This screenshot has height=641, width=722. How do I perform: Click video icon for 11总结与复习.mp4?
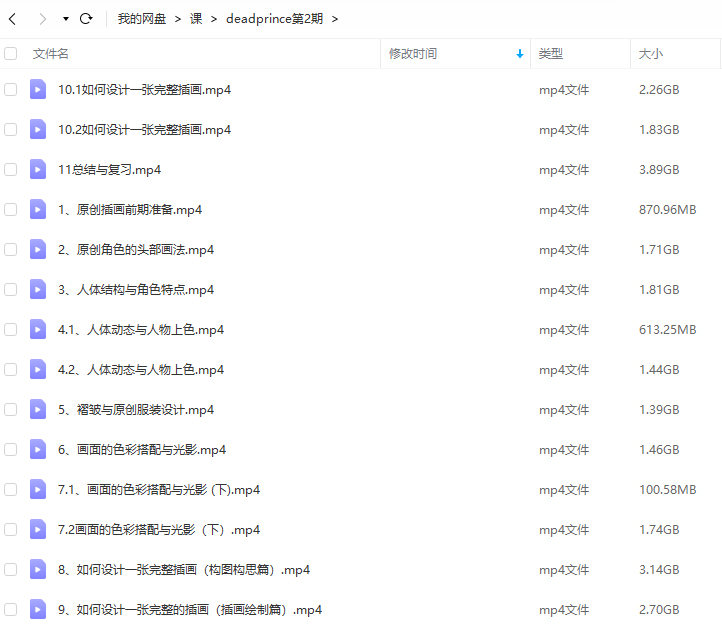(x=38, y=169)
